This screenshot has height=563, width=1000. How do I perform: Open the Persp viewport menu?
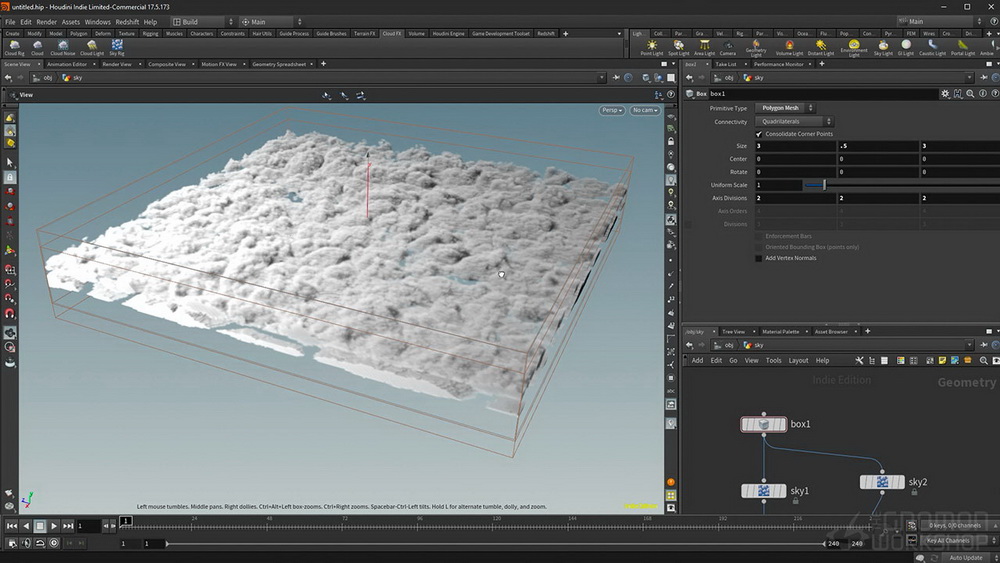coord(612,110)
